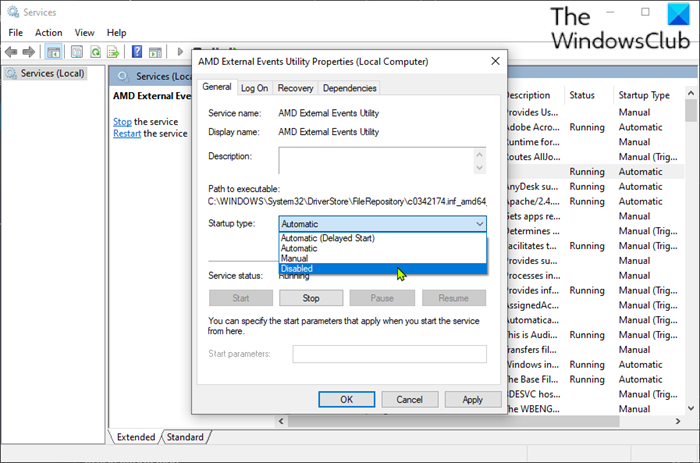
Task: Open the blue Help question-mark icon
Action: (137, 52)
